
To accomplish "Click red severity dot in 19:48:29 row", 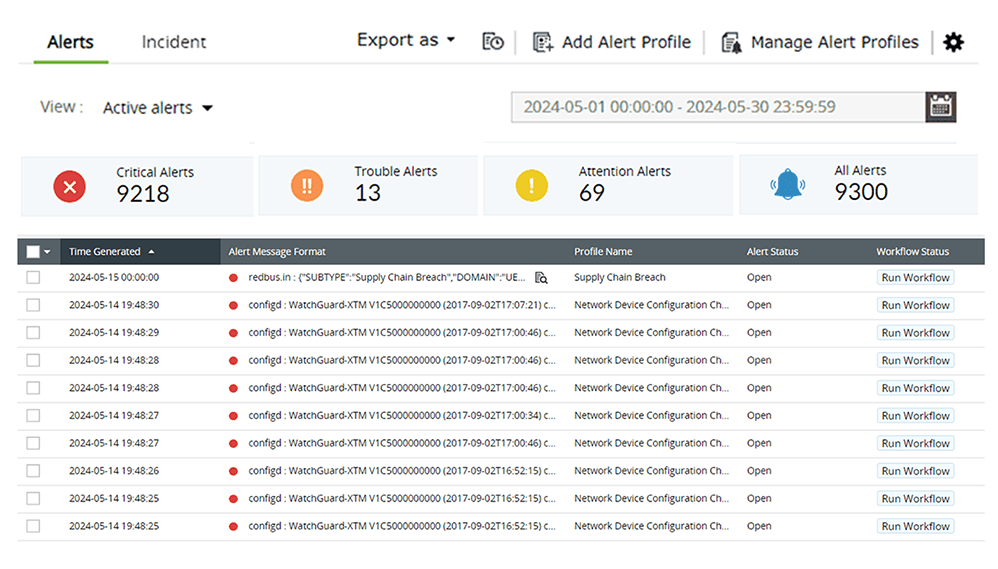I will [x=233, y=333].
